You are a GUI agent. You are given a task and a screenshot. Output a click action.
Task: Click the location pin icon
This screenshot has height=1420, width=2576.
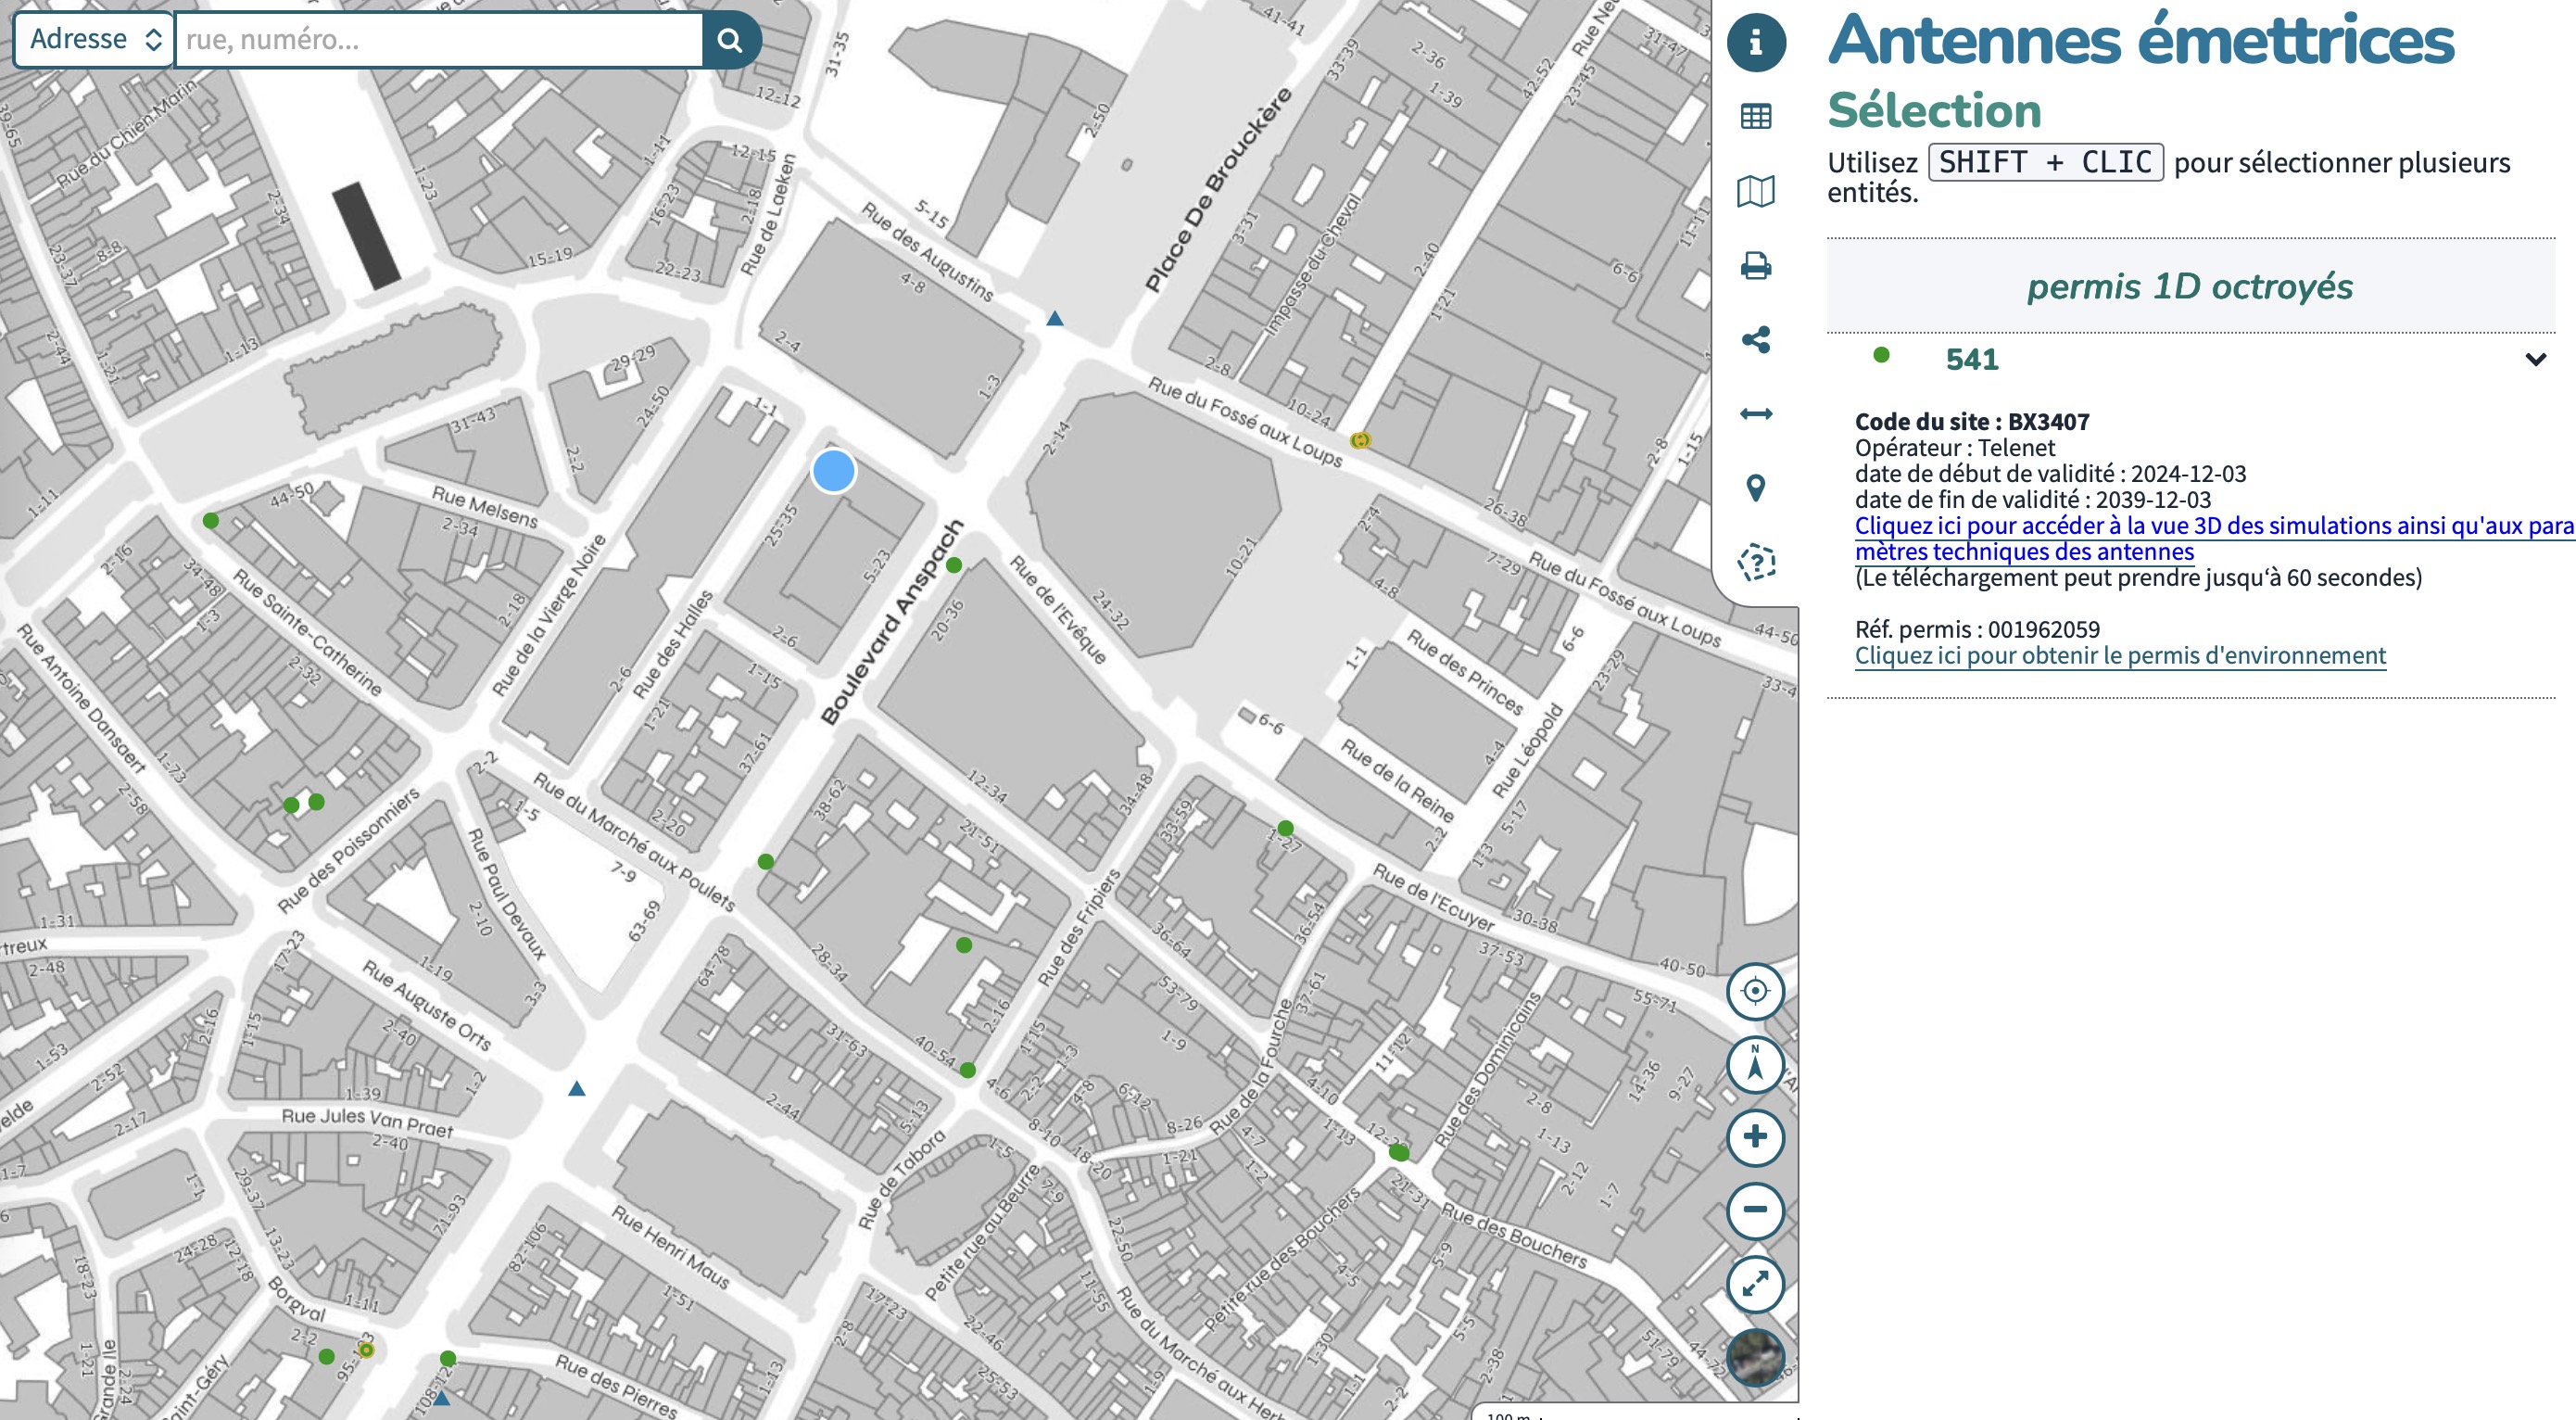[1755, 488]
